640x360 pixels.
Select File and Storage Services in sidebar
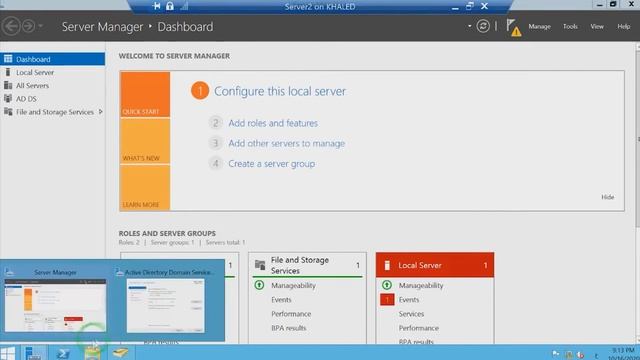[x=53, y=111]
